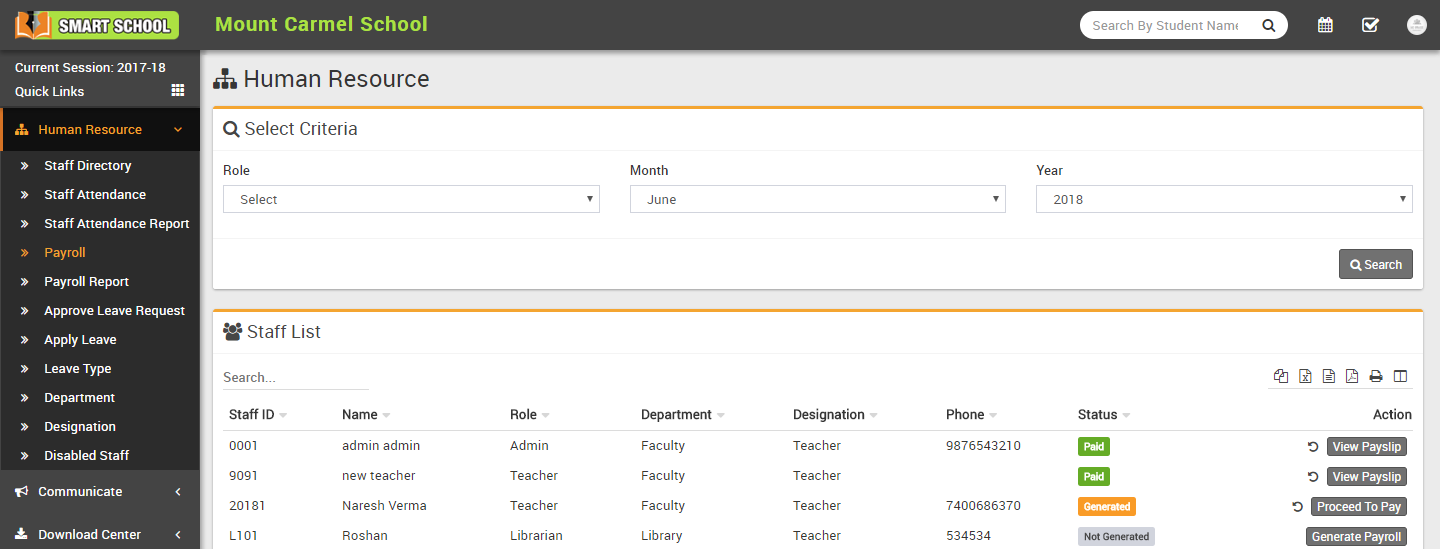Revert payroll status for Naresh Verma
This screenshot has height=549, width=1440.
tap(1297, 507)
